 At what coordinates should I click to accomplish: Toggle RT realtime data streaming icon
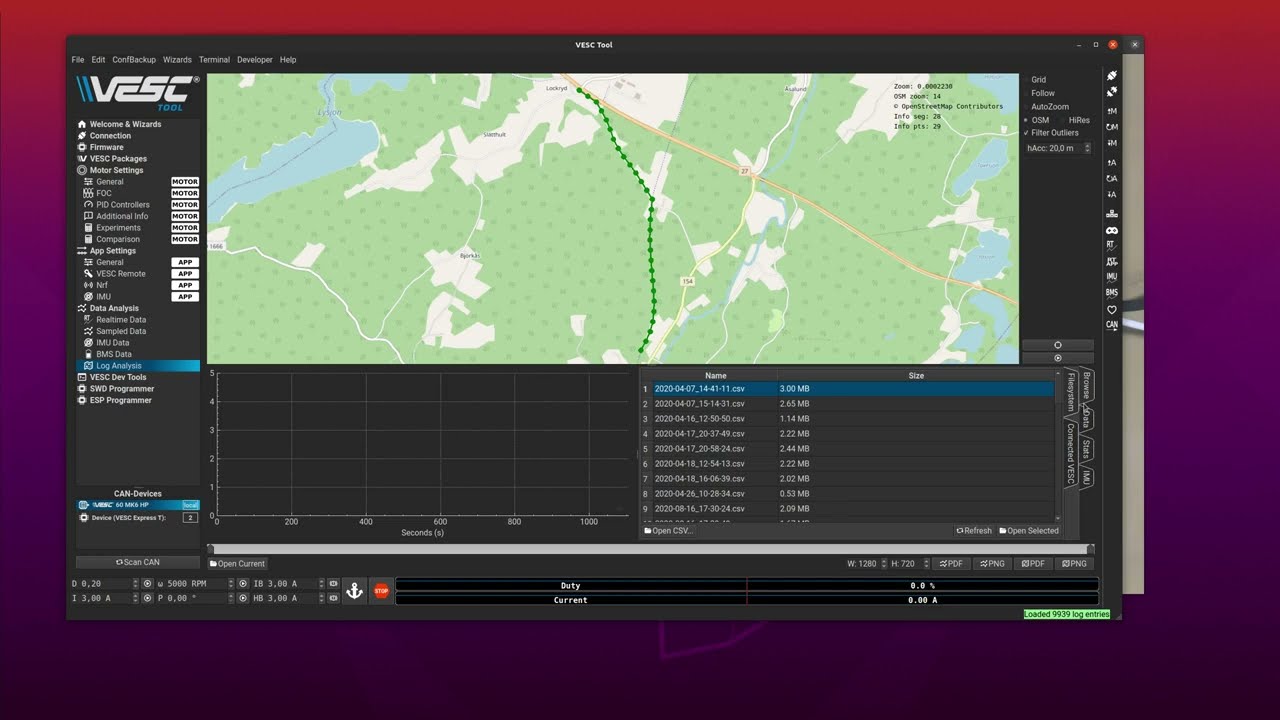click(x=1111, y=245)
